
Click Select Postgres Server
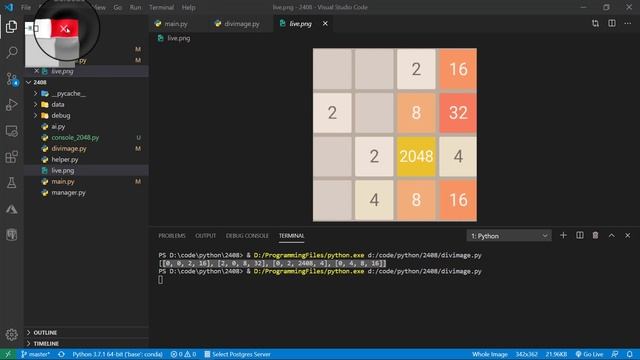click(x=237, y=354)
